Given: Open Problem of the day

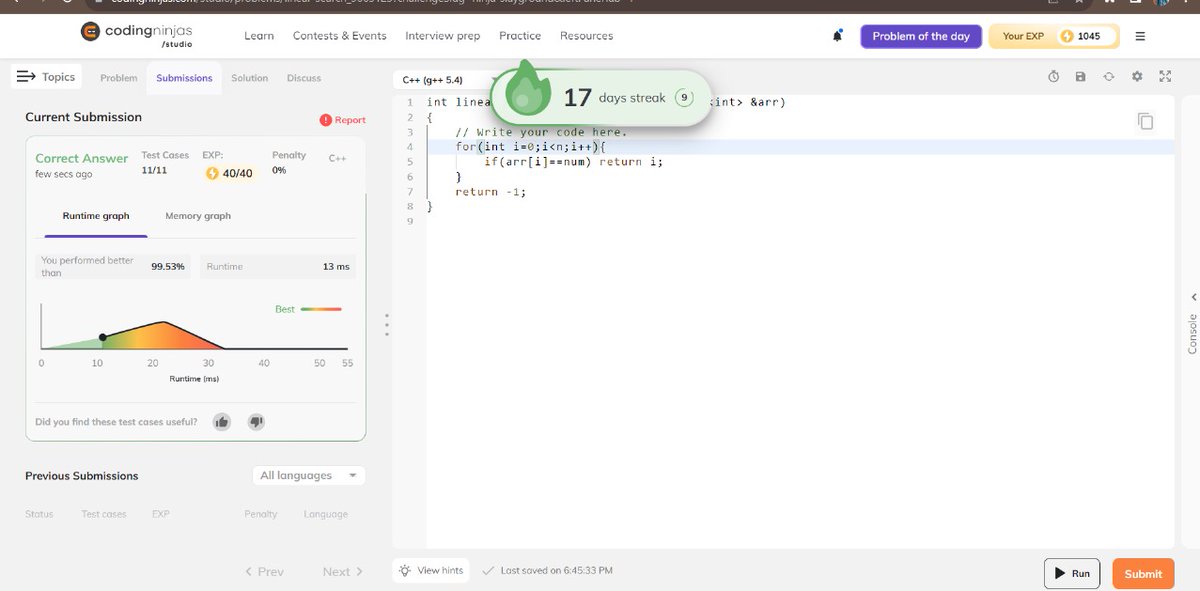Looking at the screenshot, I should 920,35.
